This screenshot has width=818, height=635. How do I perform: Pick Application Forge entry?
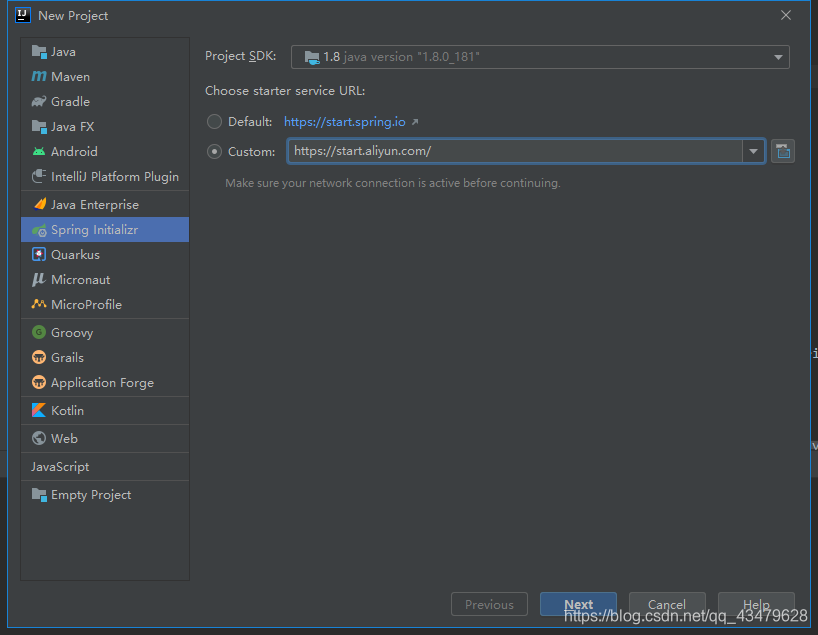[x=105, y=382]
